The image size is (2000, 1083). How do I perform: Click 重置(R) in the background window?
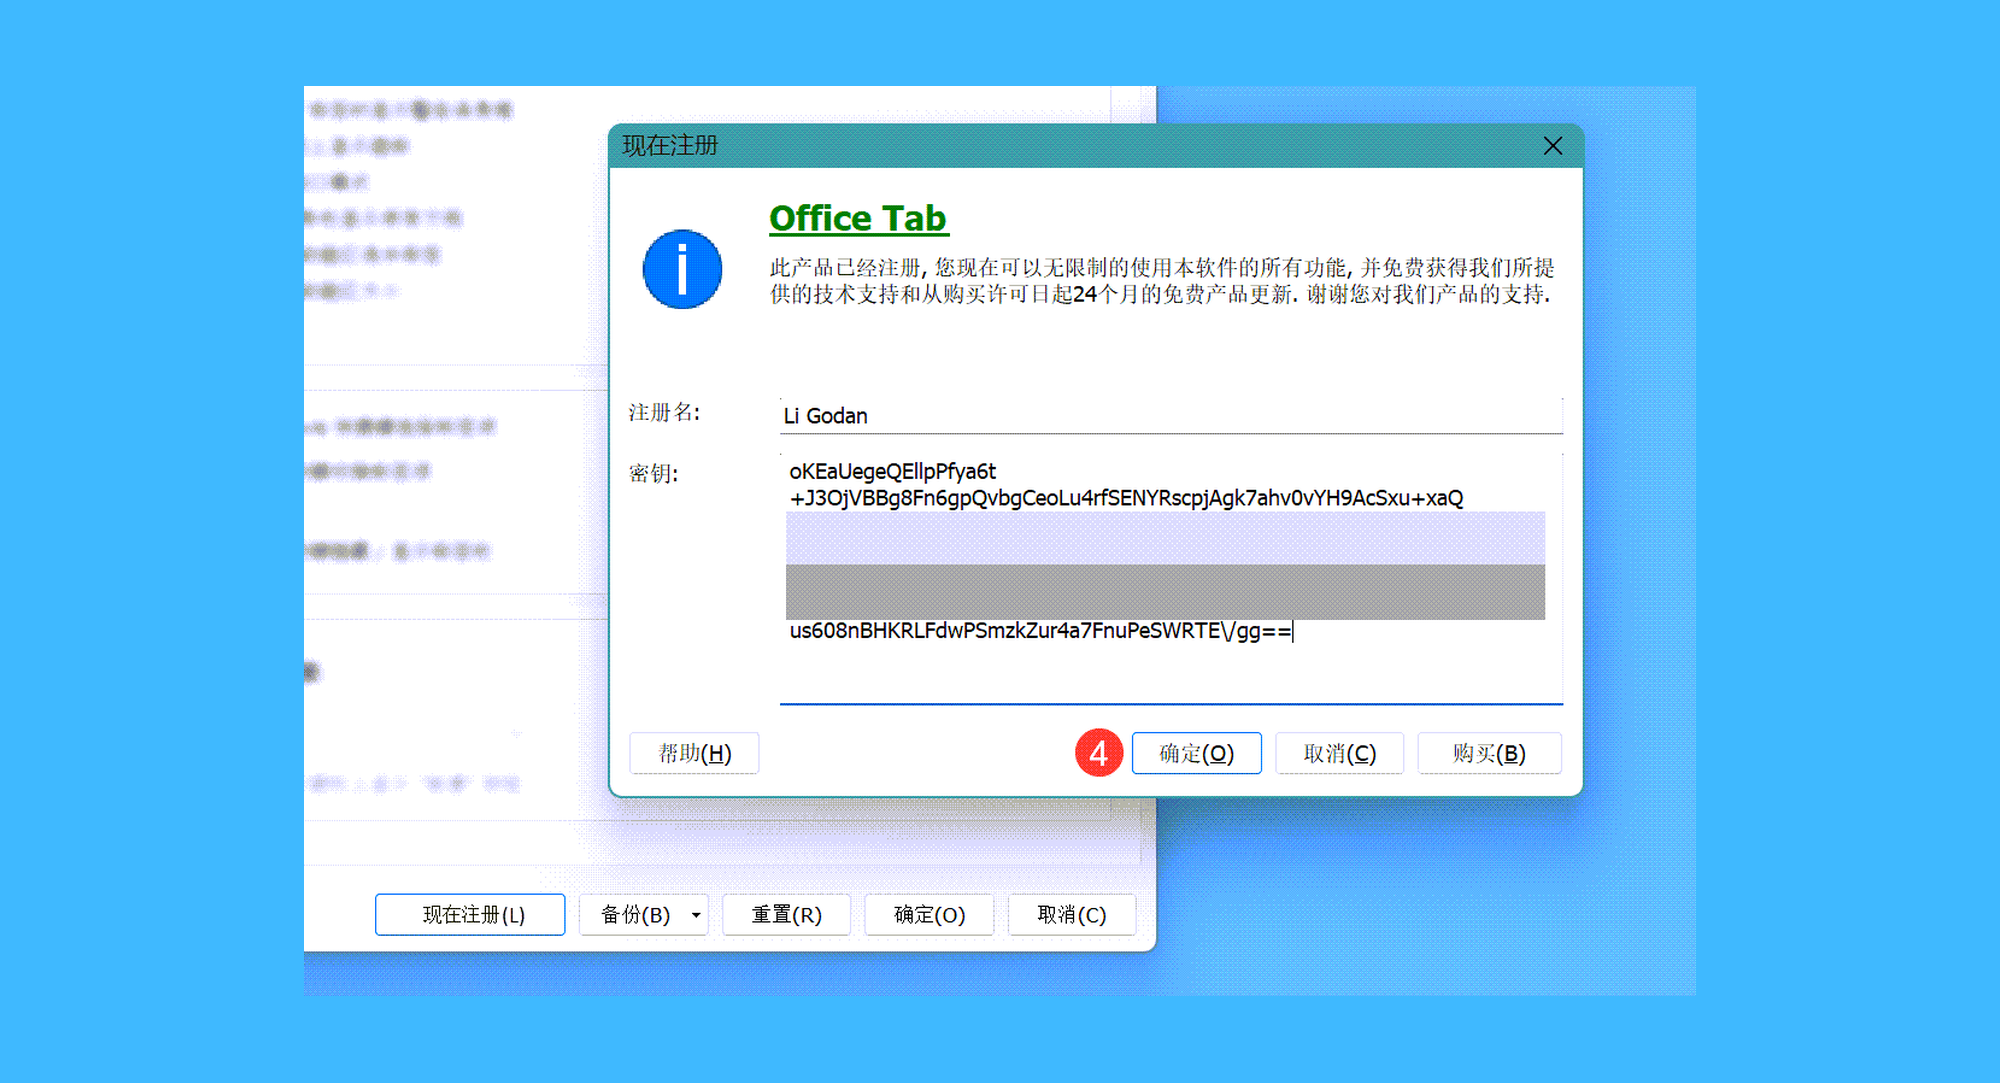pyautogui.click(x=786, y=915)
